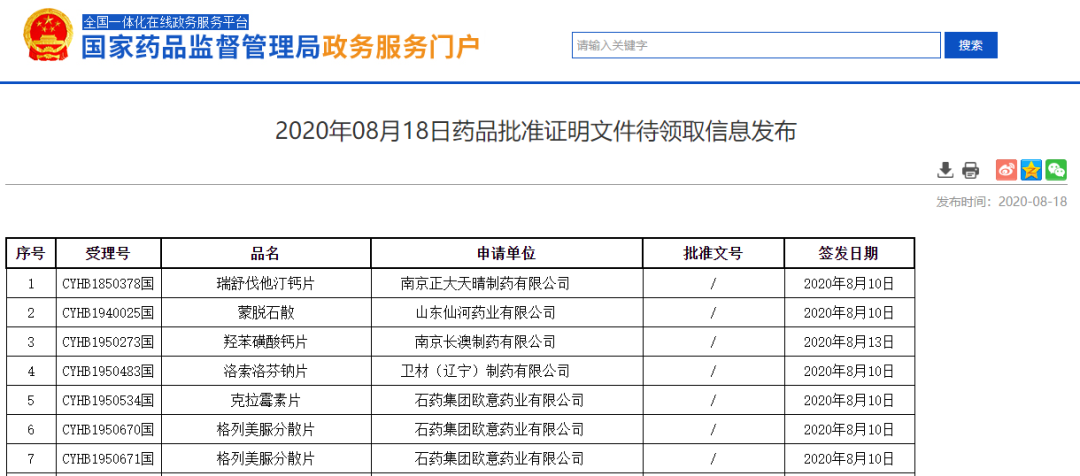Screen dimensions: 1080x476
Task: Select date 2020年8月10日 in row 2
Action: [849, 313]
